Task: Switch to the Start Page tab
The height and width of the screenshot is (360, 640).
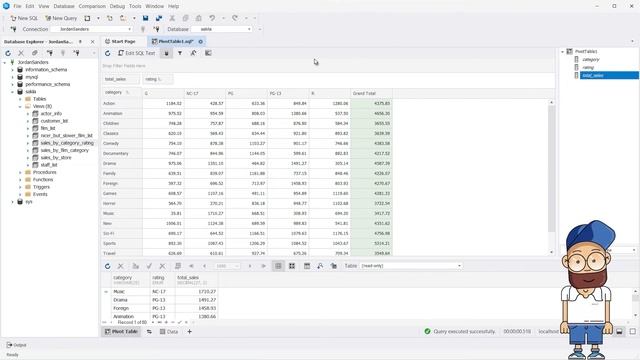Action: (x=120, y=42)
